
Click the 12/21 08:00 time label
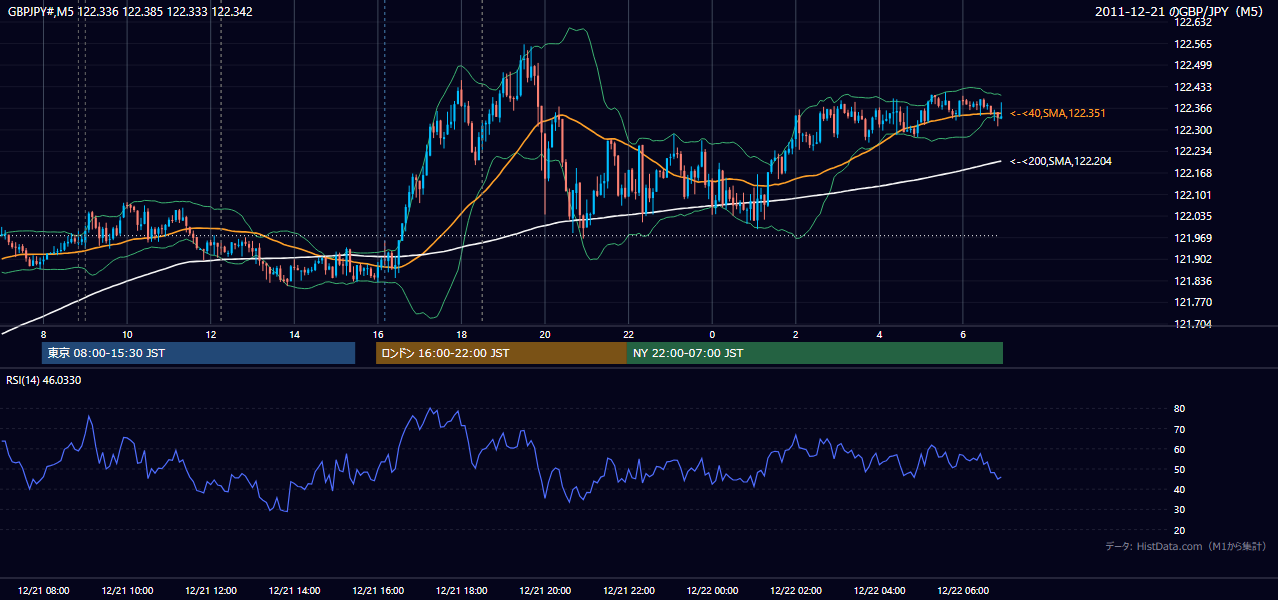tap(44, 591)
